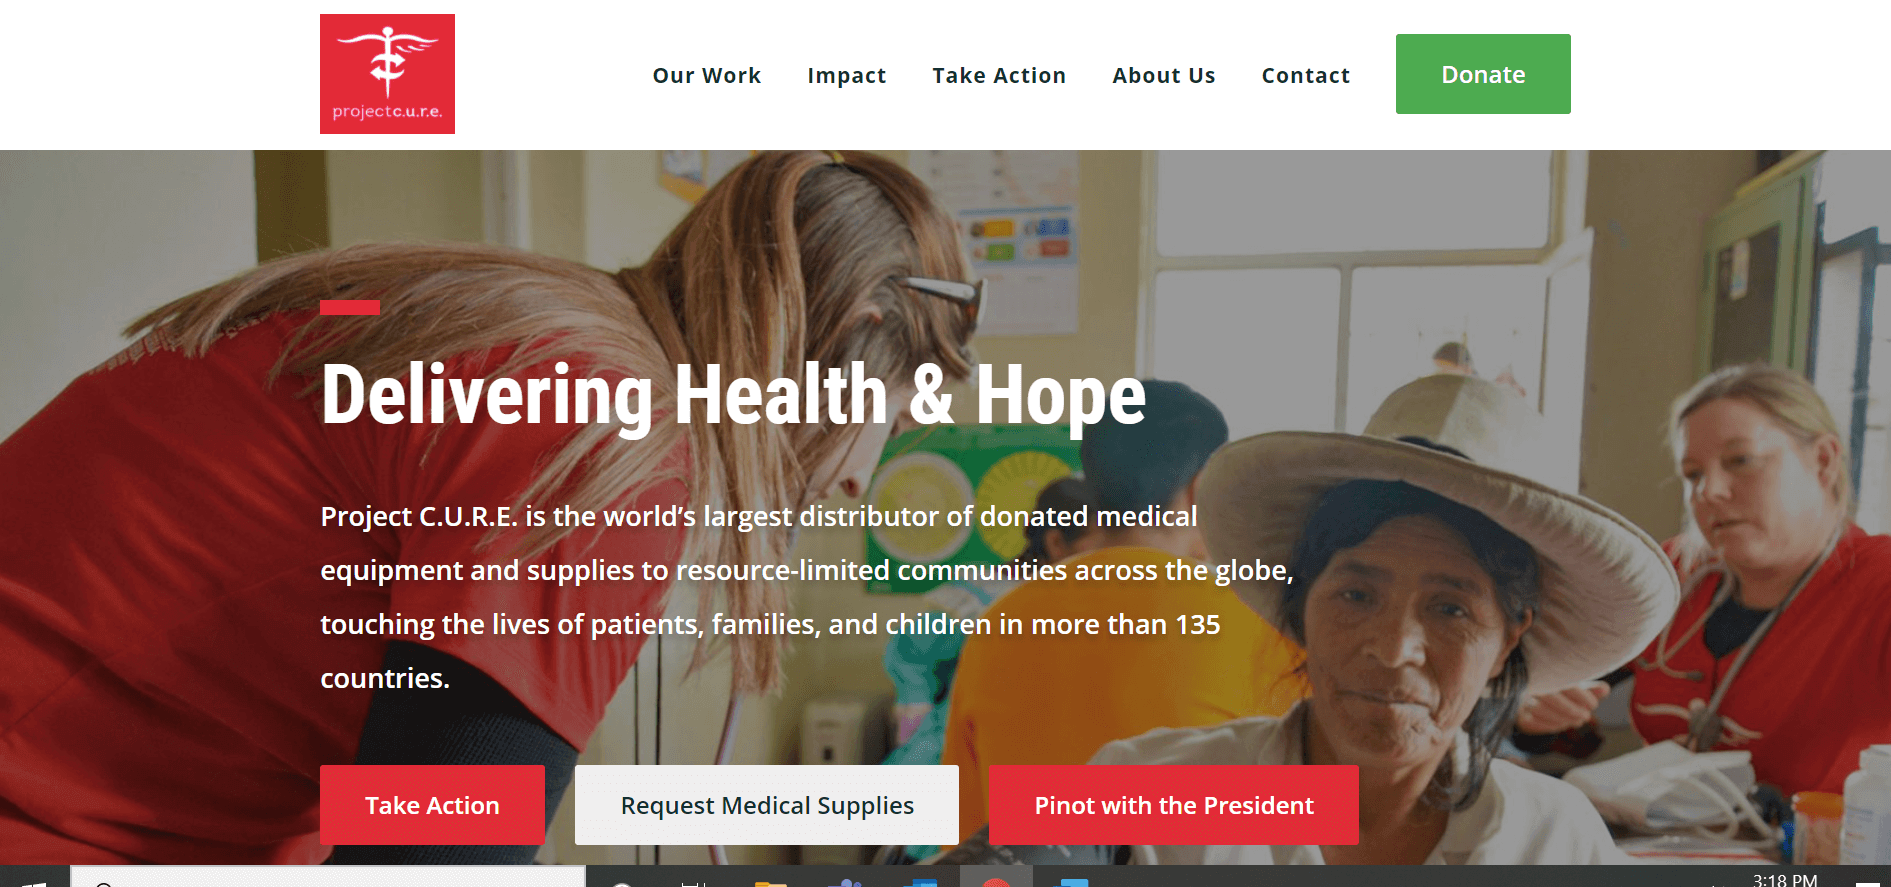Select the Request Medical Supplies button

pyautogui.click(x=767, y=805)
